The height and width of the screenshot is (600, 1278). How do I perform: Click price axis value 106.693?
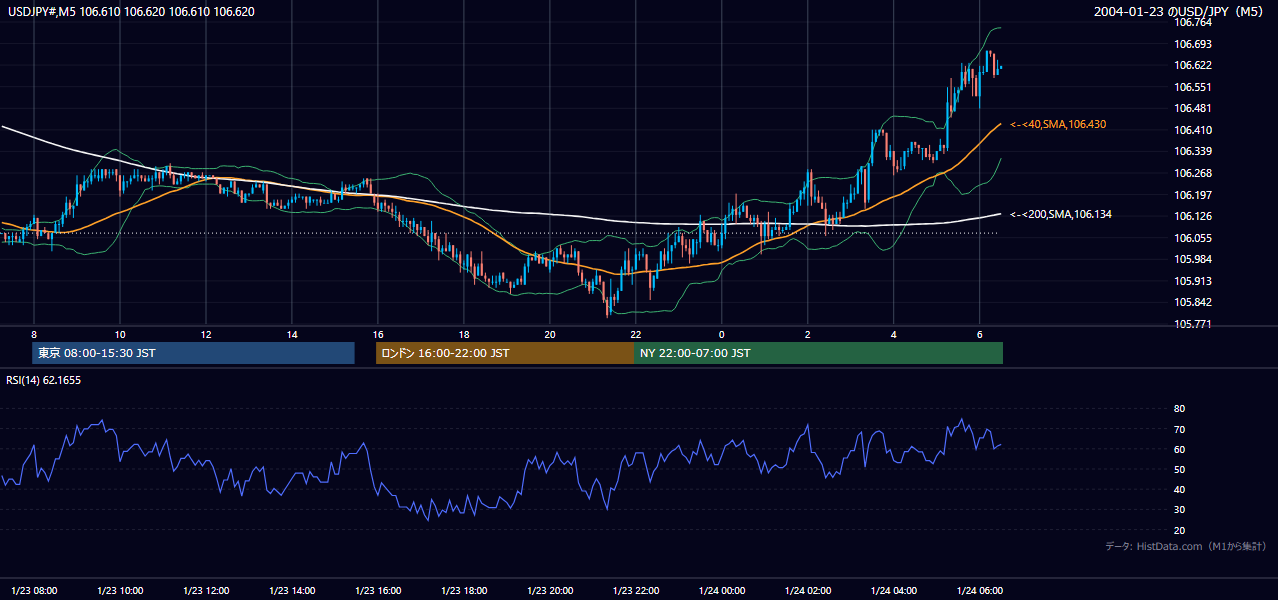[x=1193, y=44]
